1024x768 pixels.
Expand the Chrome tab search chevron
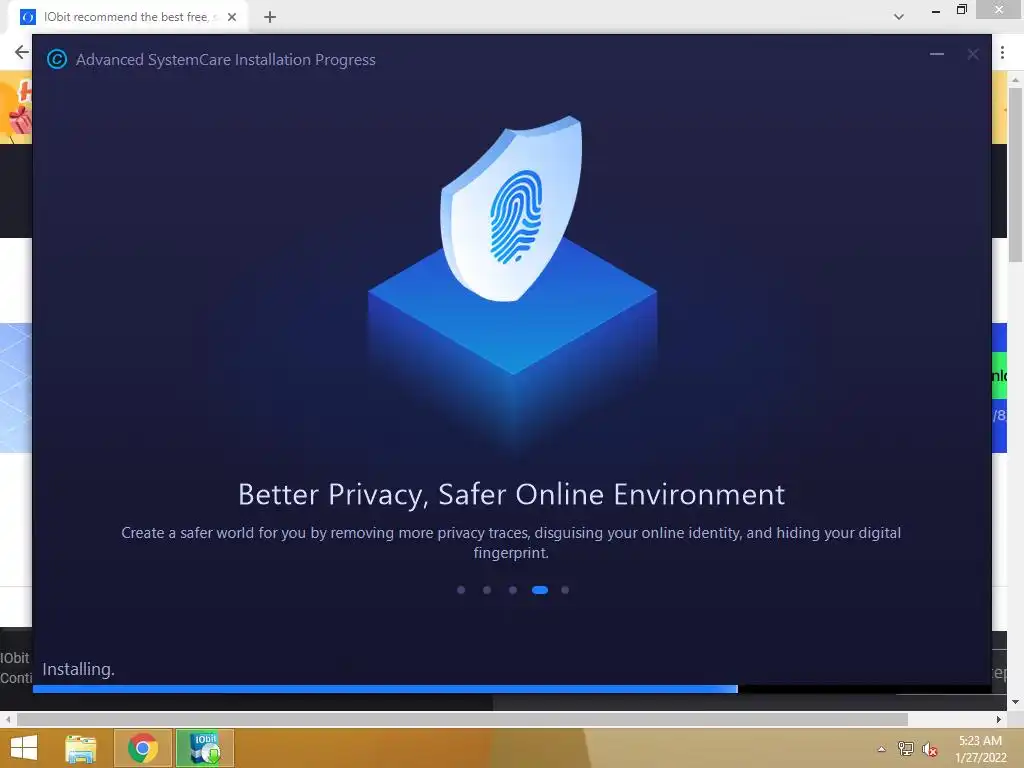pyautogui.click(x=899, y=17)
